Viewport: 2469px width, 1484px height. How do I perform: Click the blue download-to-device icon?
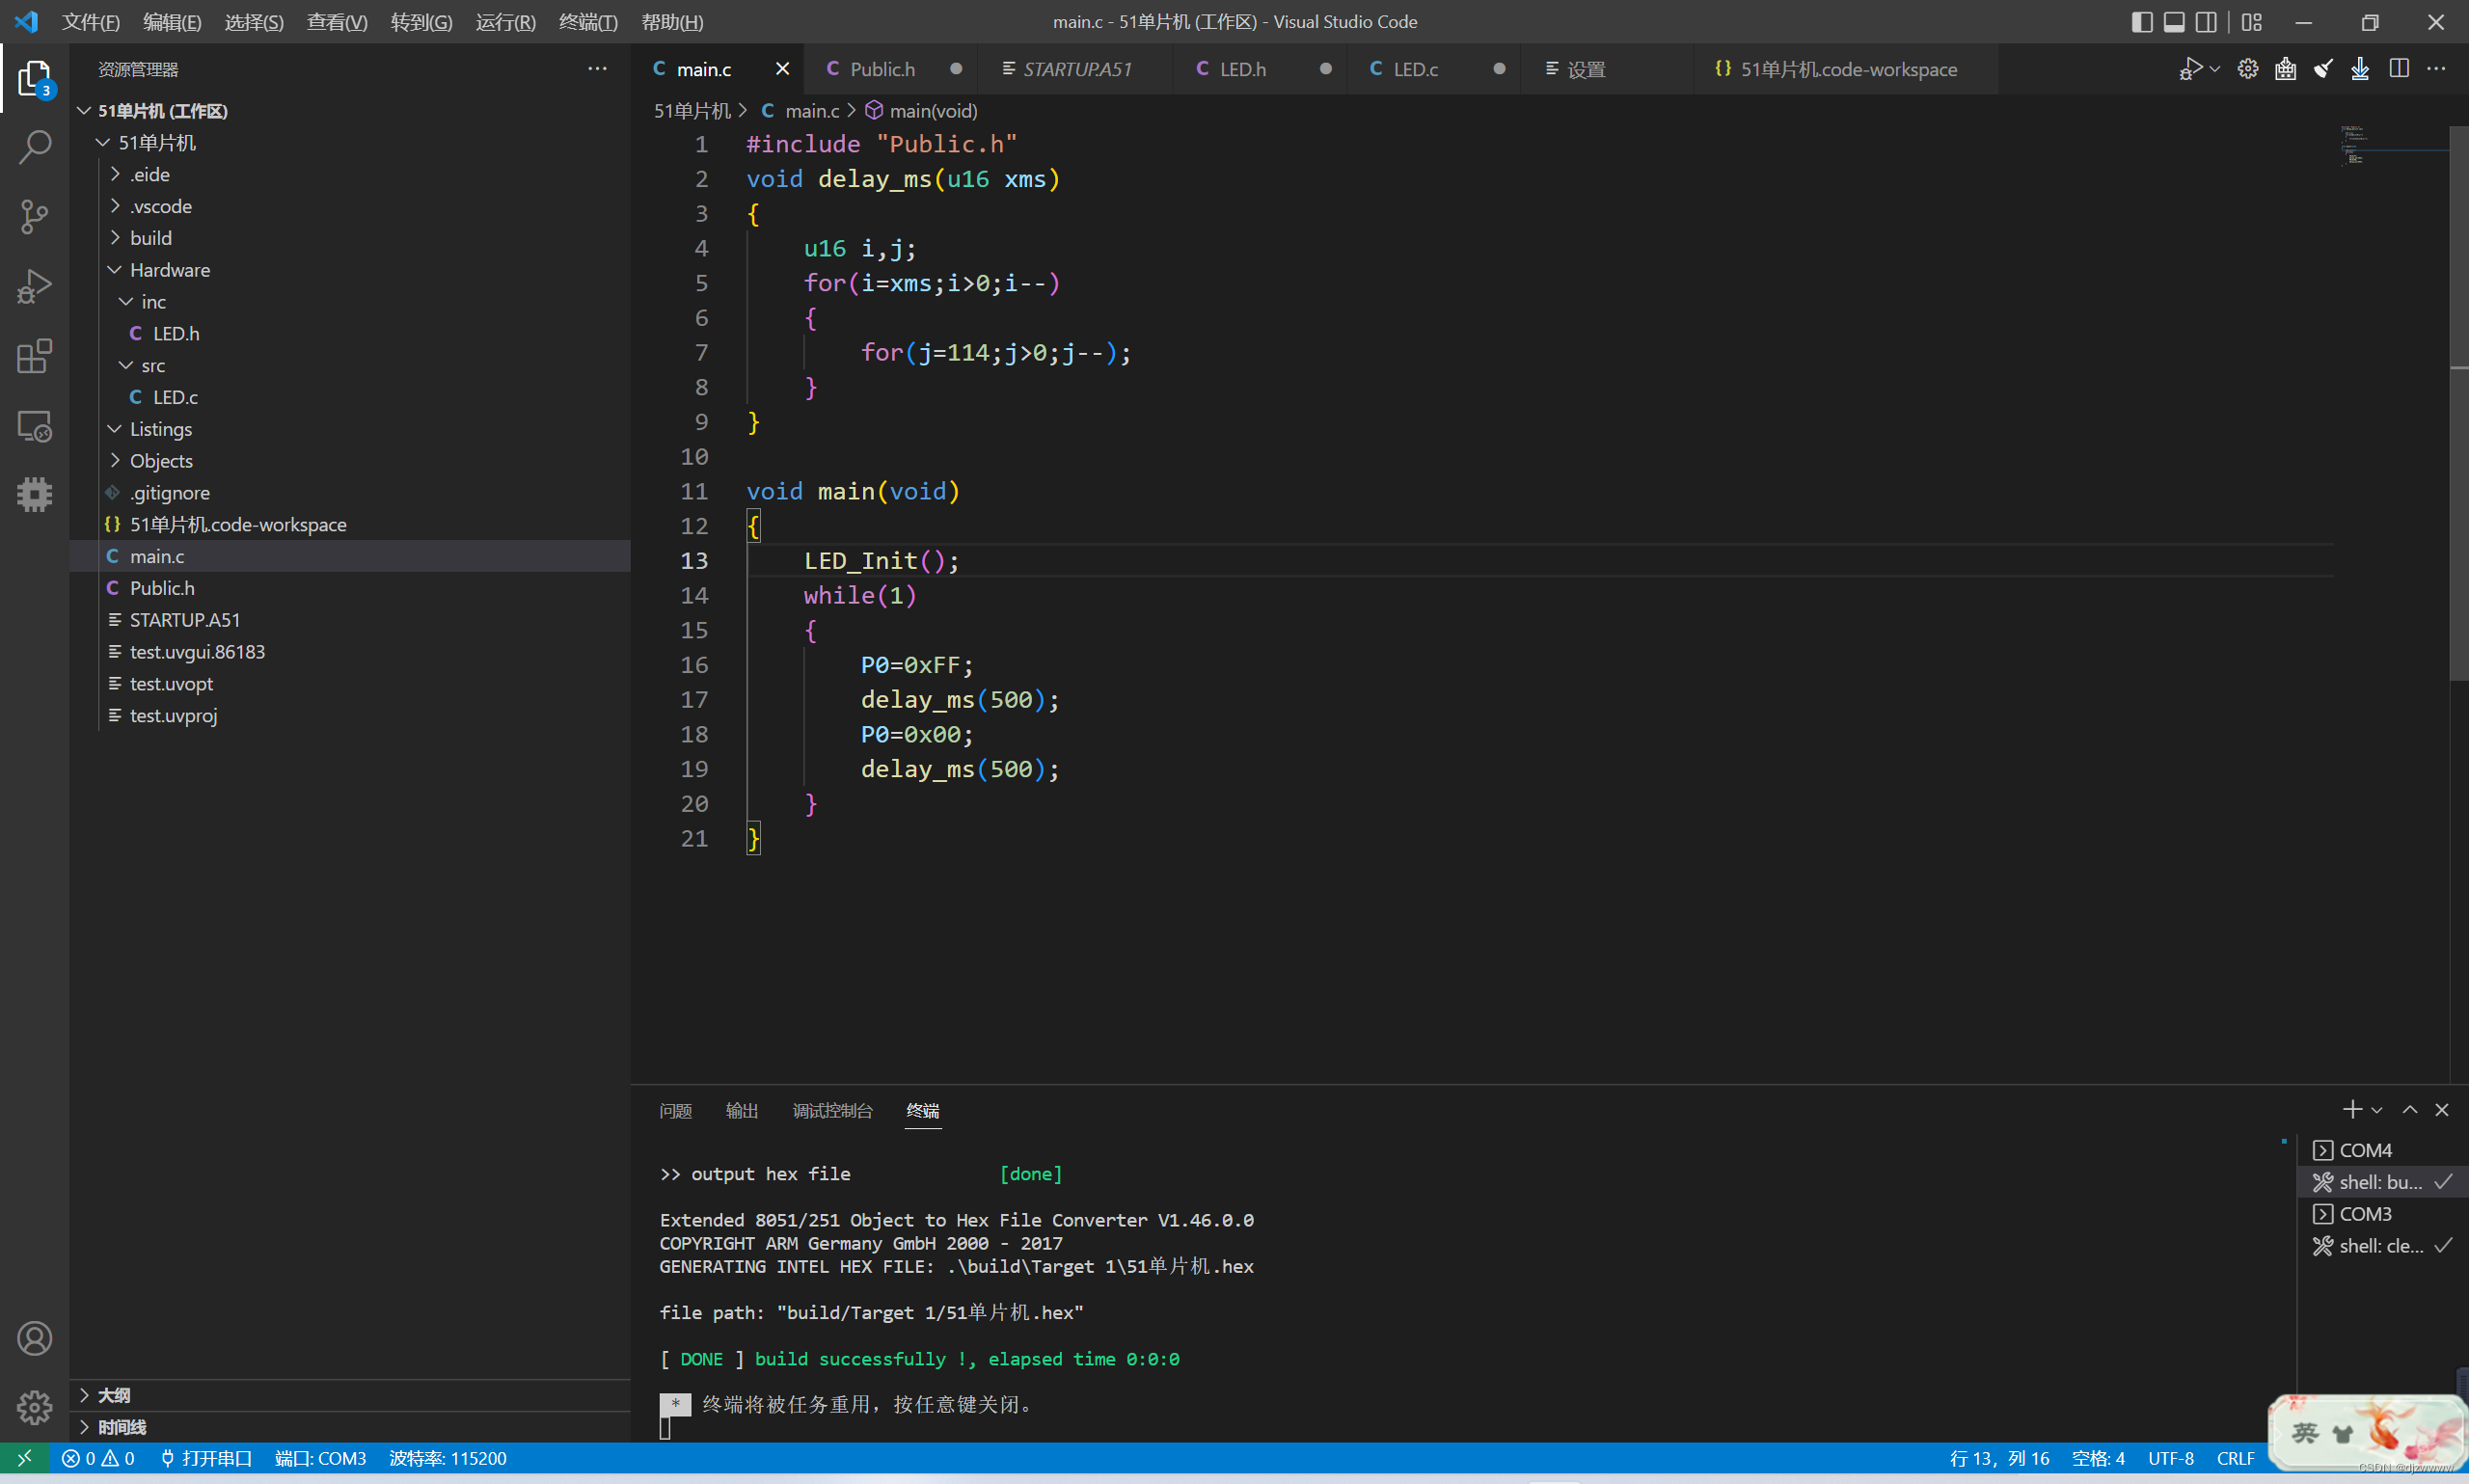point(2360,69)
